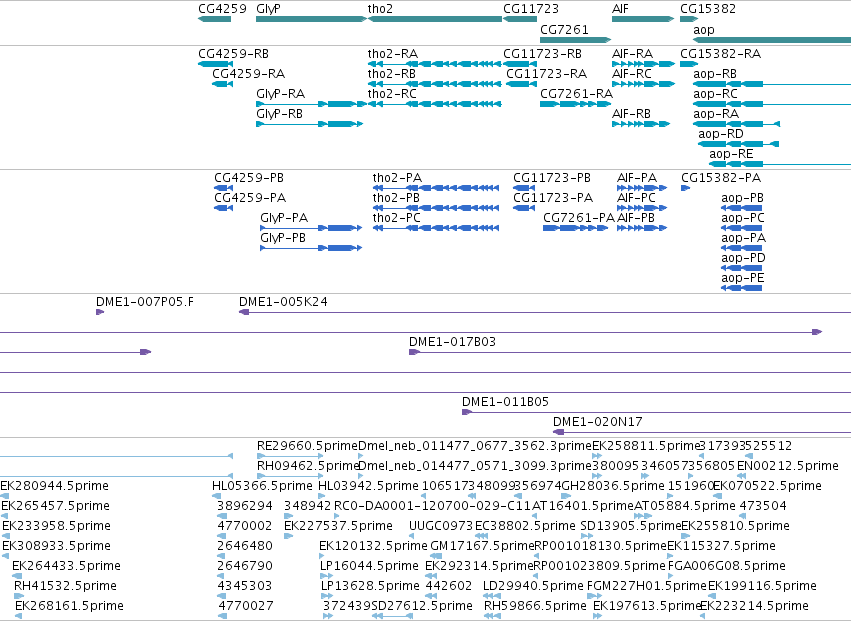Open the CG11723-RB transcript
The height and width of the screenshot is (621, 851).
pyautogui.click(x=542, y=54)
